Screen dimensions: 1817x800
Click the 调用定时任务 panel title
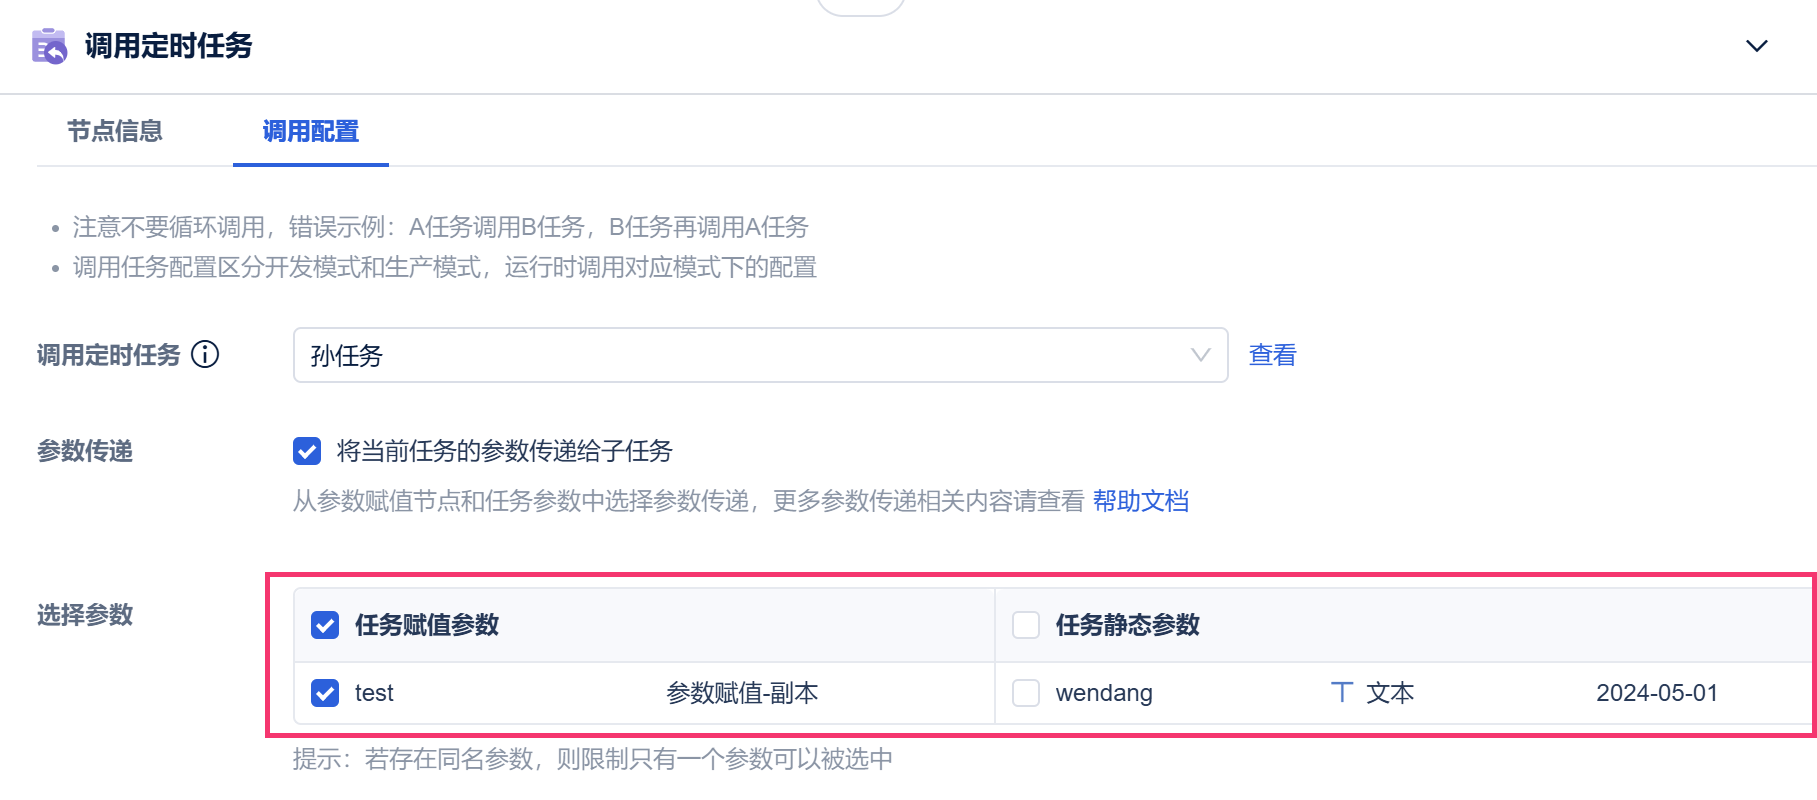tap(168, 46)
